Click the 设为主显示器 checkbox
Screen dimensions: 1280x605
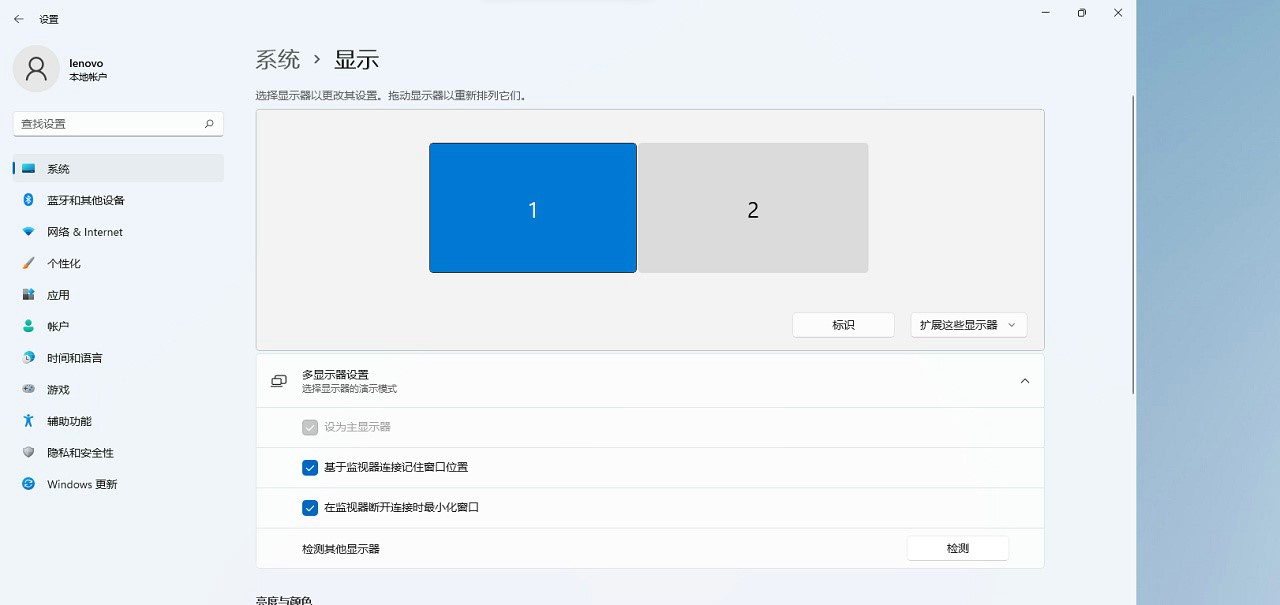309,427
